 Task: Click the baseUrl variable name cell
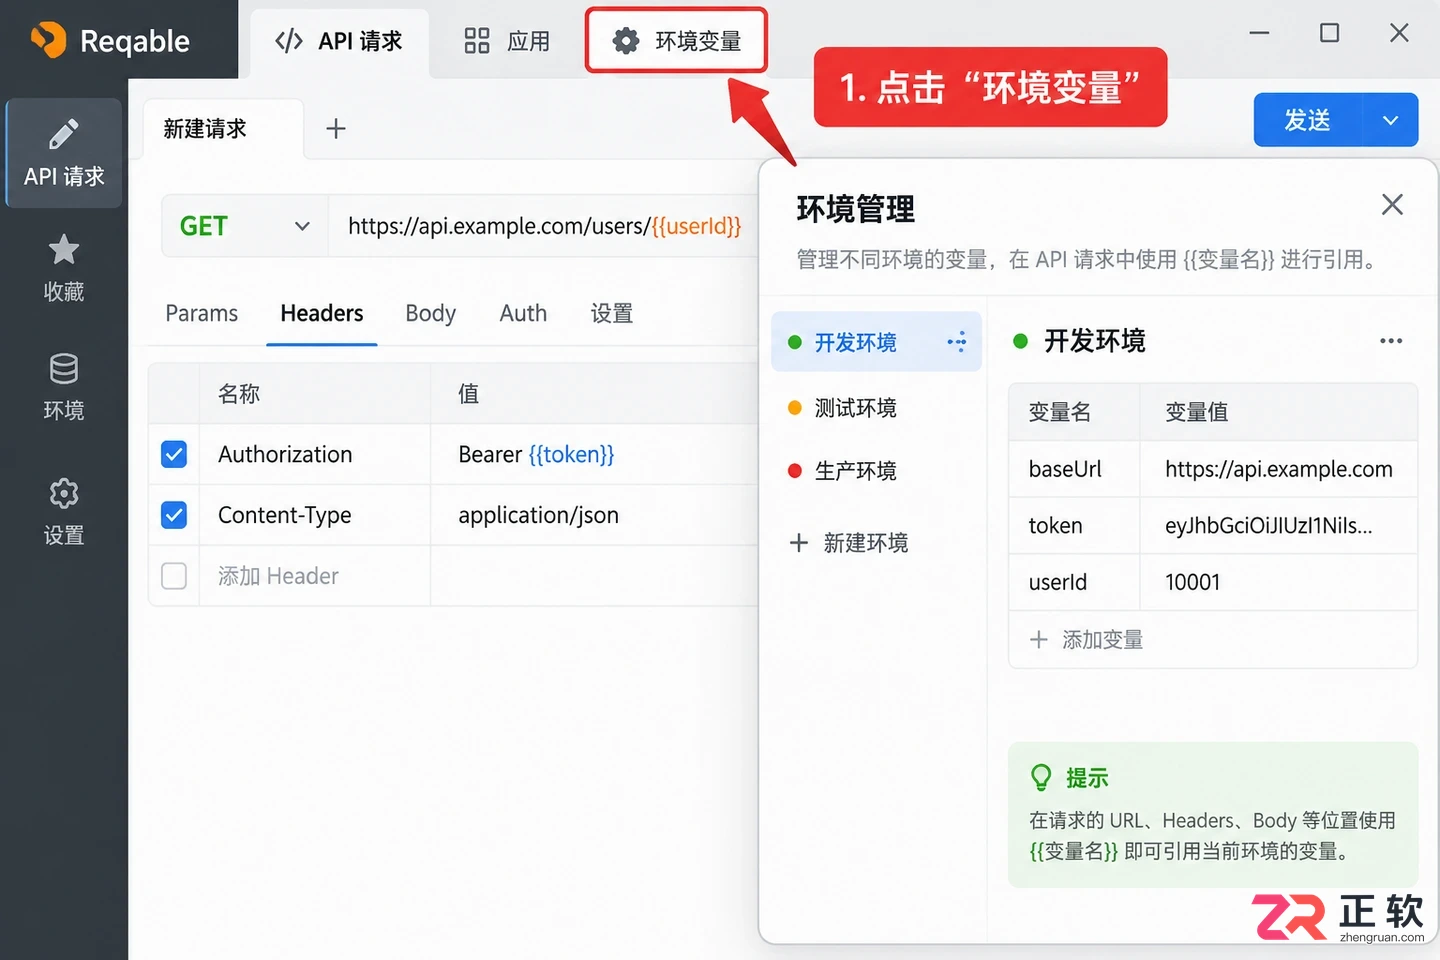[1075, 469]
